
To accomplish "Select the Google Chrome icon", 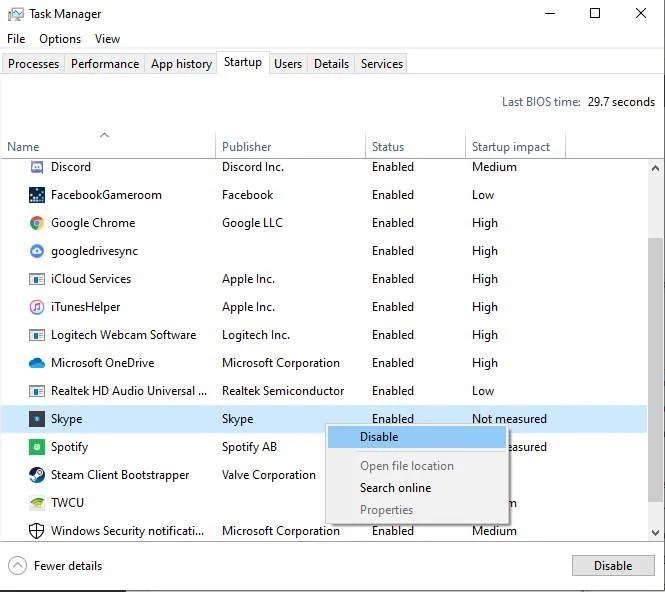I will [x=37, y=223].
